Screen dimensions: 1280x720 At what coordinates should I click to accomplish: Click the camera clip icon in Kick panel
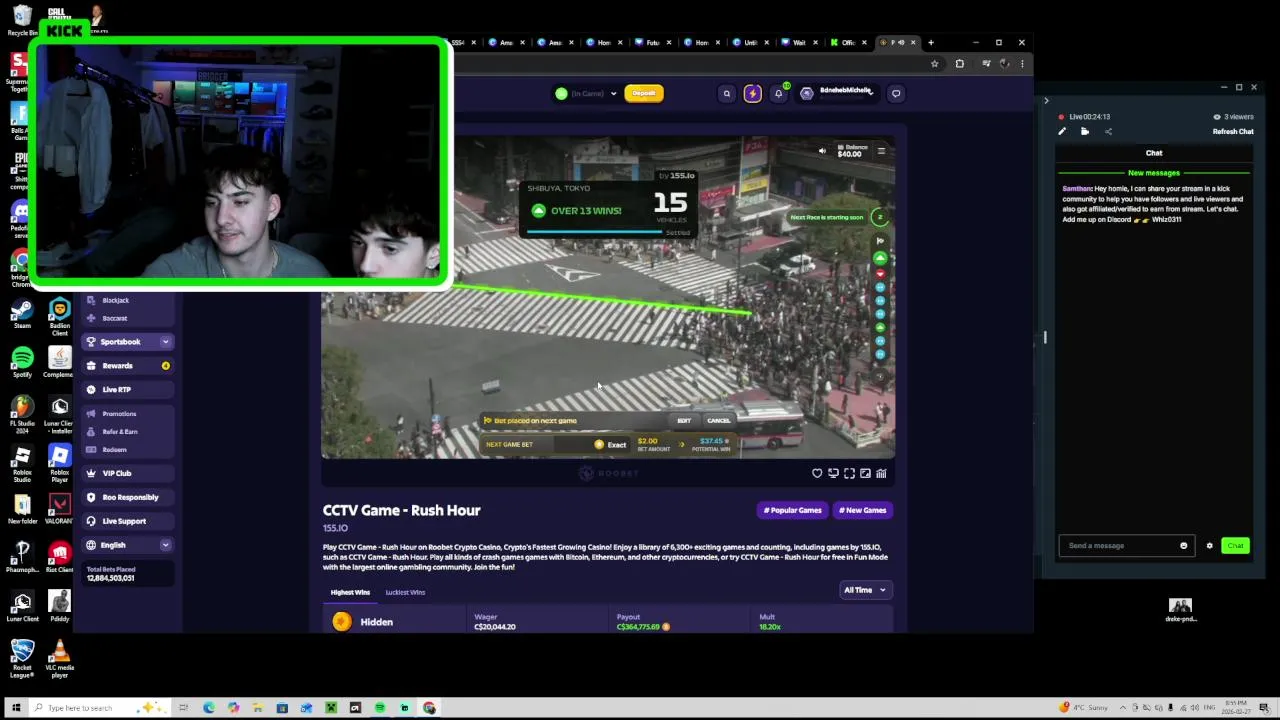coord(1085,132)
